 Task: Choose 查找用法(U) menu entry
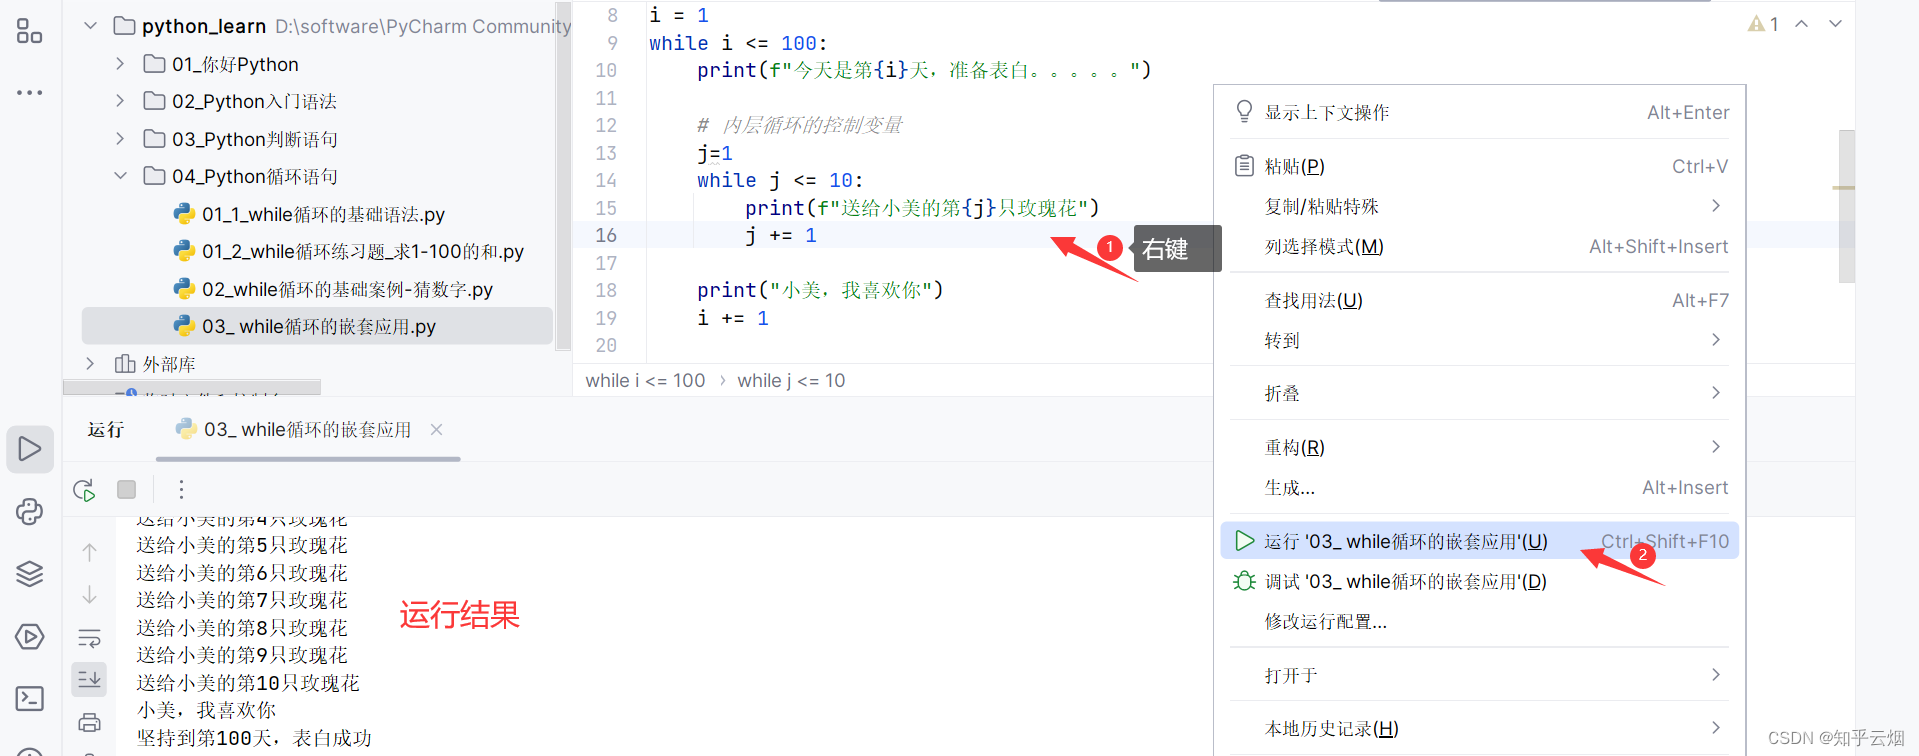(x=1480, y=300)
